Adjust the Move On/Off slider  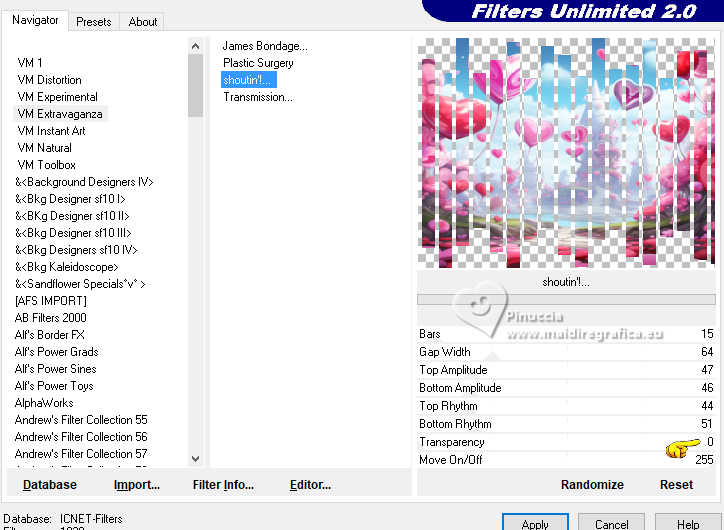[566, 460]
